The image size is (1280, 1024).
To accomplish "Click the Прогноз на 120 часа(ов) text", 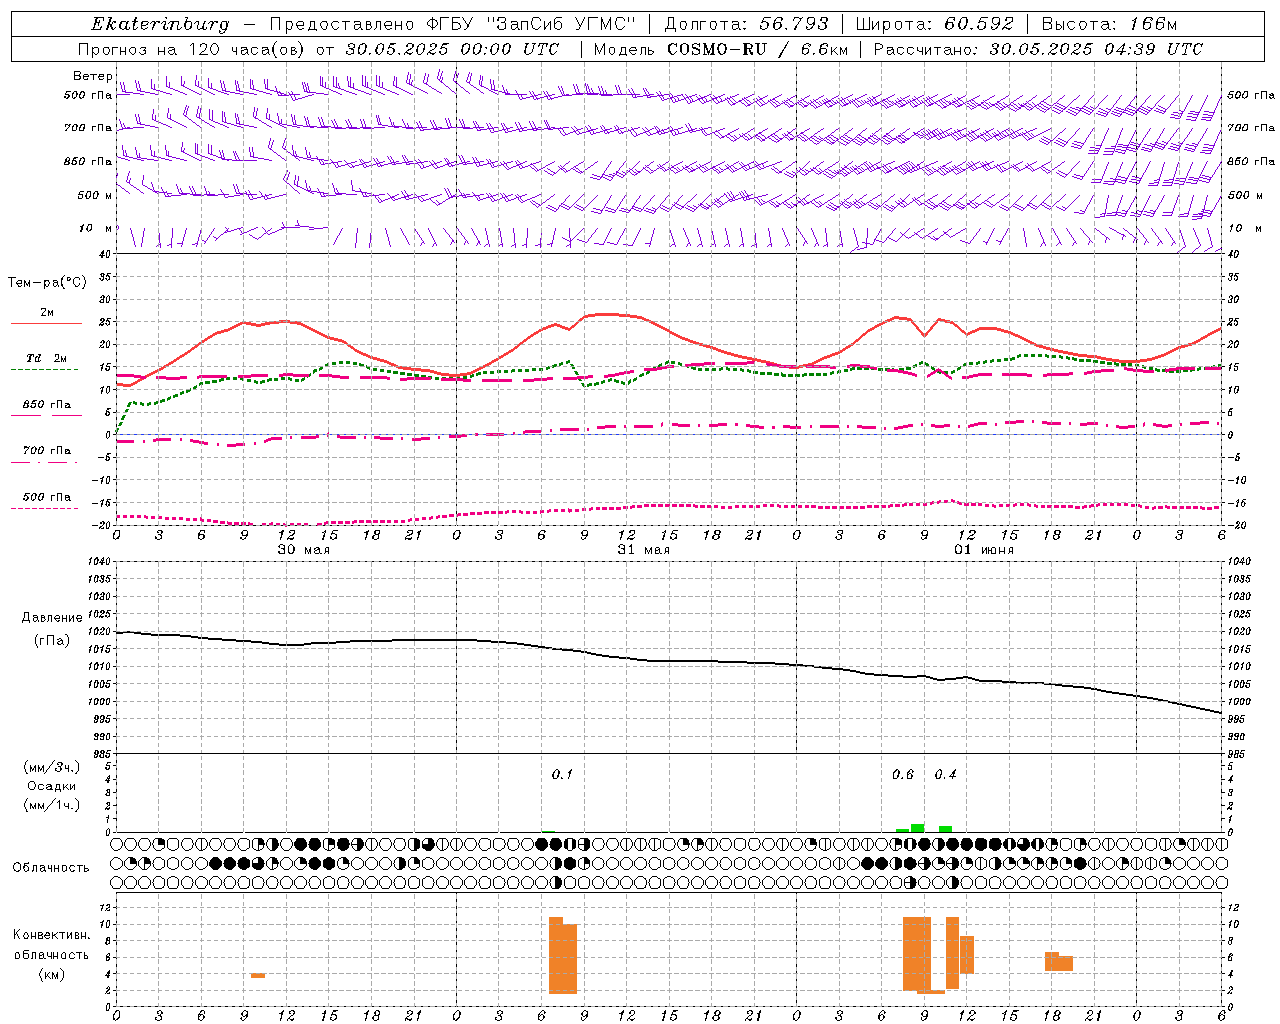I will click(194, 49).
